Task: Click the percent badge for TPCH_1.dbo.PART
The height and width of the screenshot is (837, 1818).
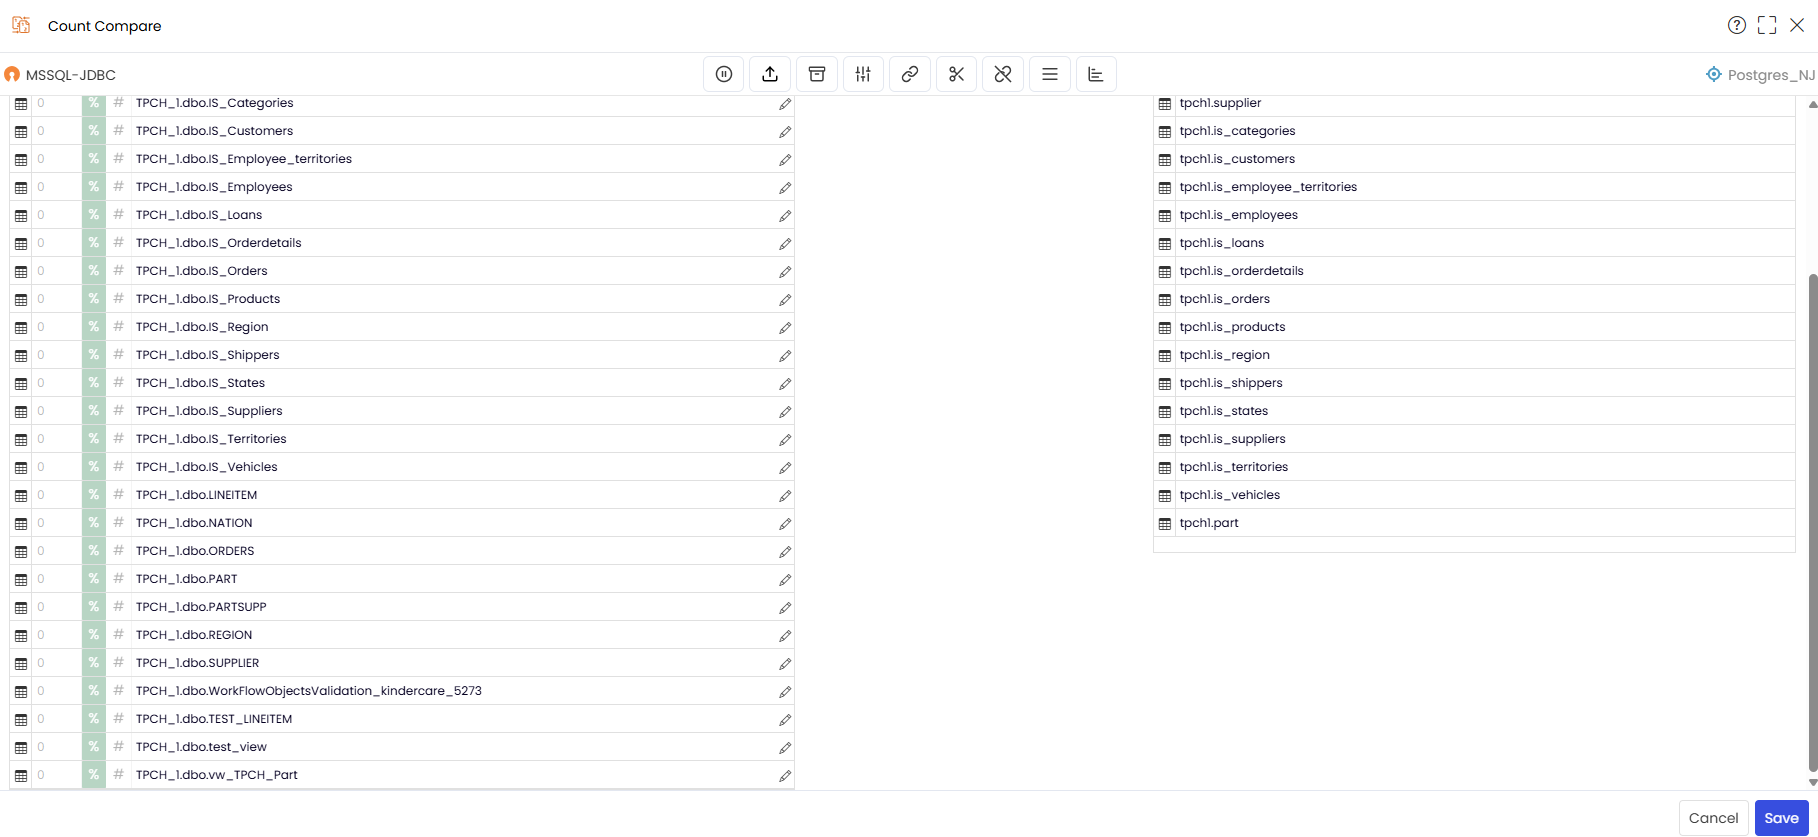Action: coord(93,579)
